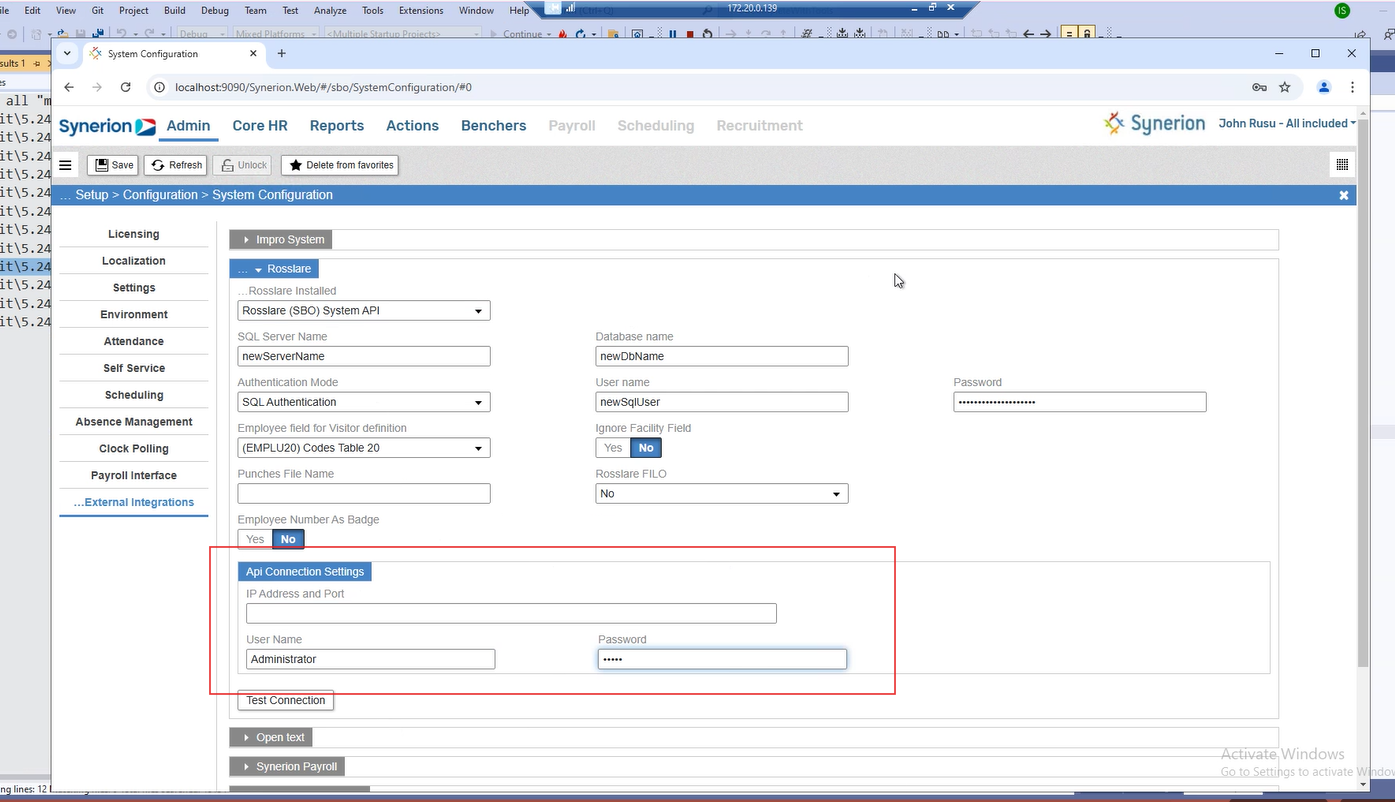This screenshot has width=1395, height=802.
Task: Open the Actions tab
Action: (x=412, y=126)
